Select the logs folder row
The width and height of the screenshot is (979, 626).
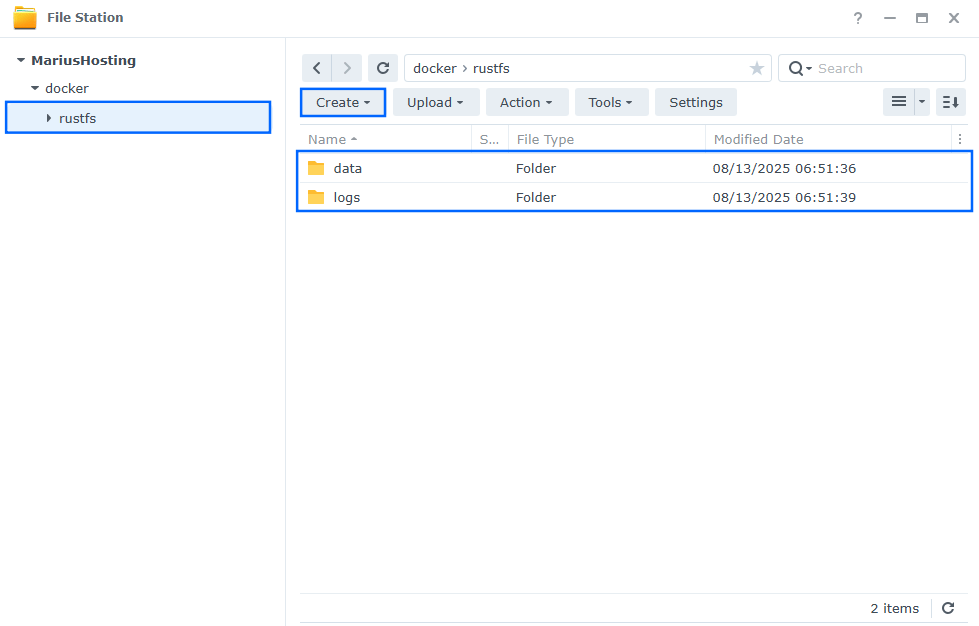coord(634,197)
